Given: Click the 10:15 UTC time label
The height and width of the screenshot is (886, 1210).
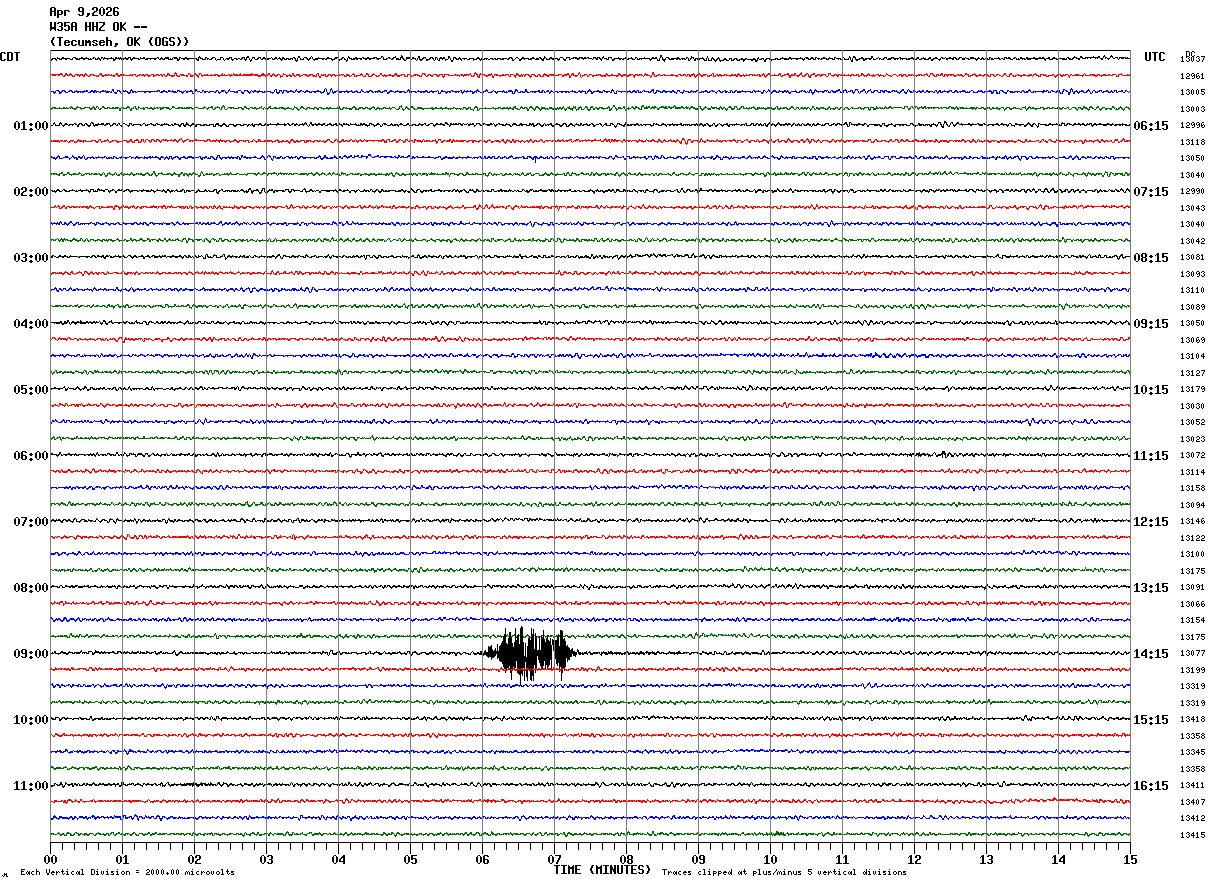Looking at the screenshot, I should (x=1151, y=390).
